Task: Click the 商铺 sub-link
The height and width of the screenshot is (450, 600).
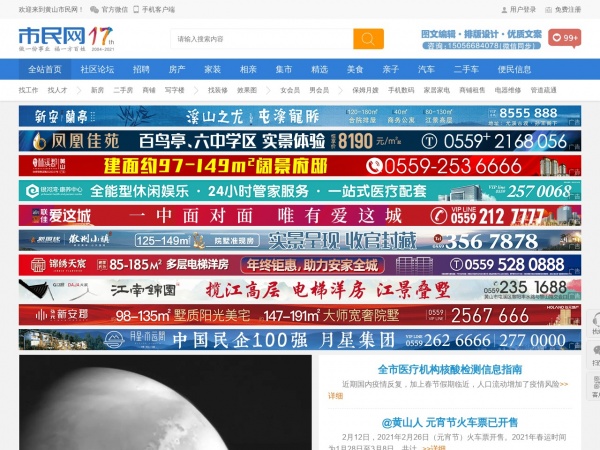Action: pyautogui.click(x=149, y=90)
